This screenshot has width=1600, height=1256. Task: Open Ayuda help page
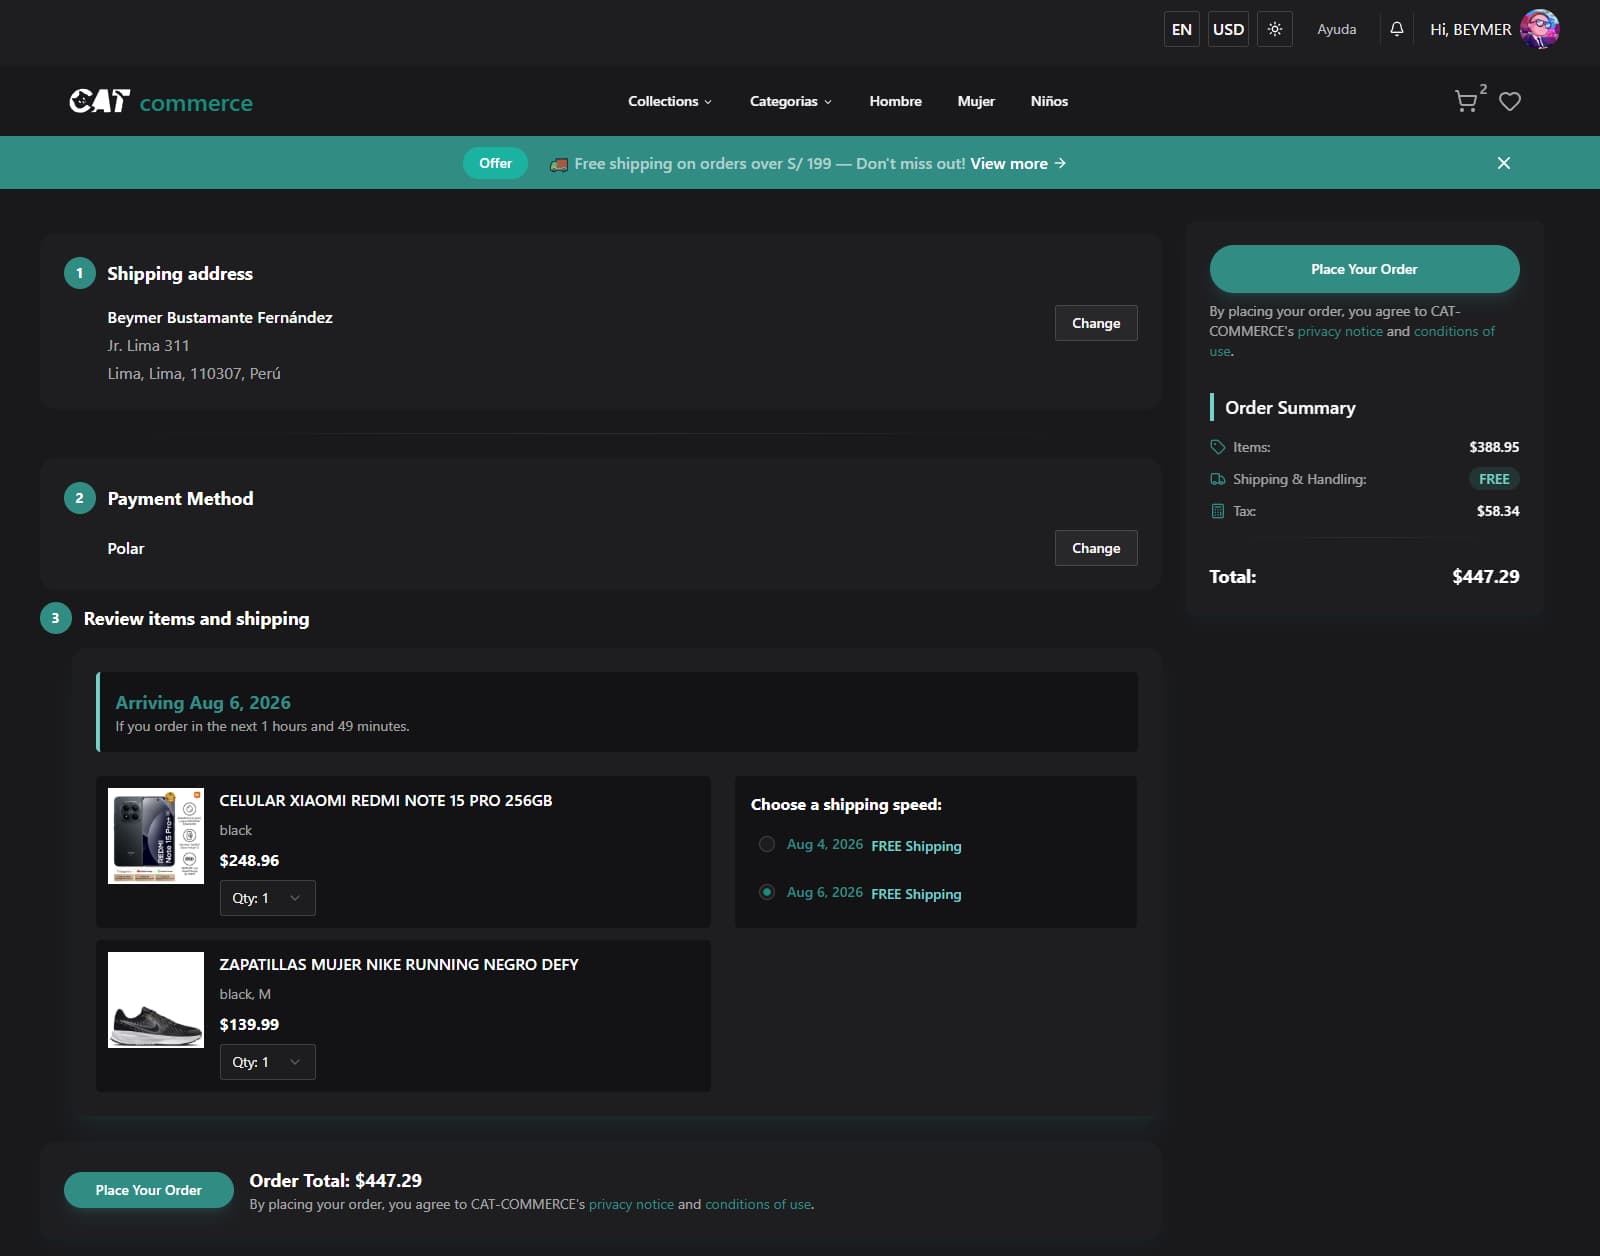tap(1336, 29)
